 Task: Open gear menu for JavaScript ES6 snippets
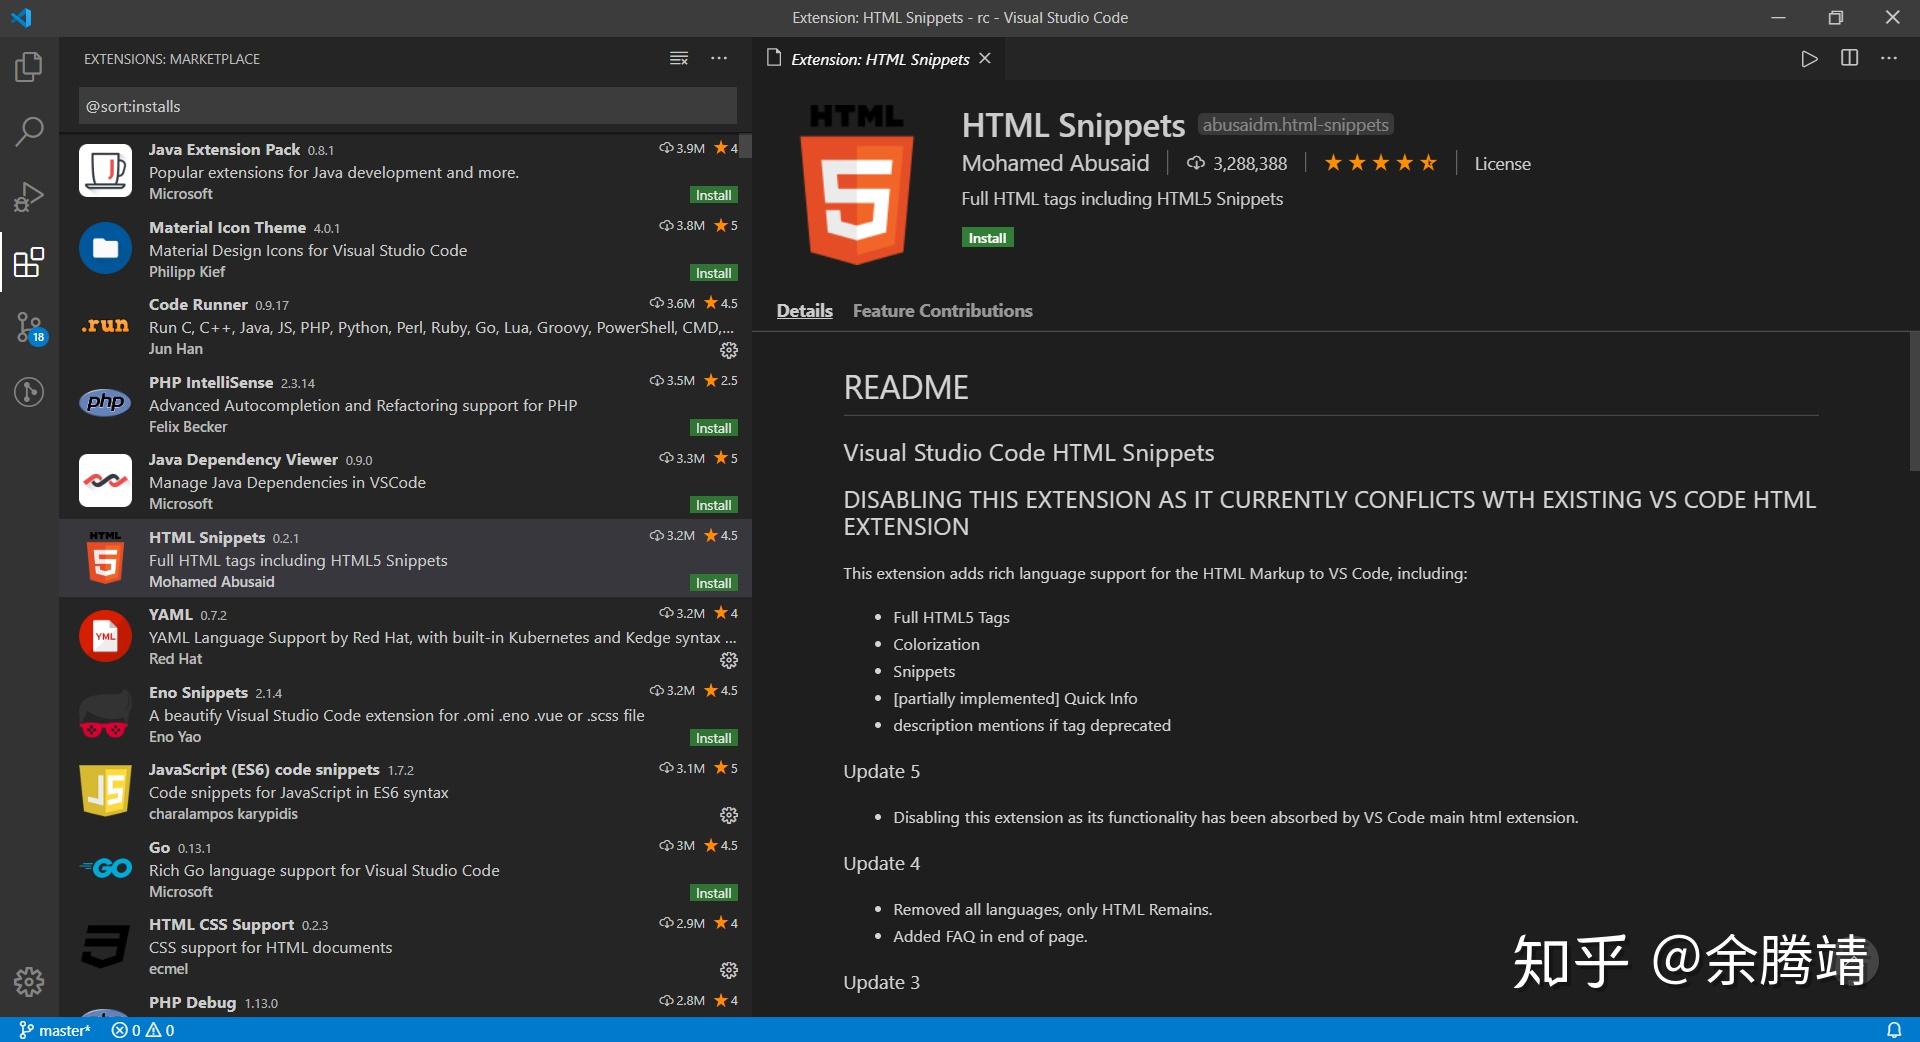(728, 815)
